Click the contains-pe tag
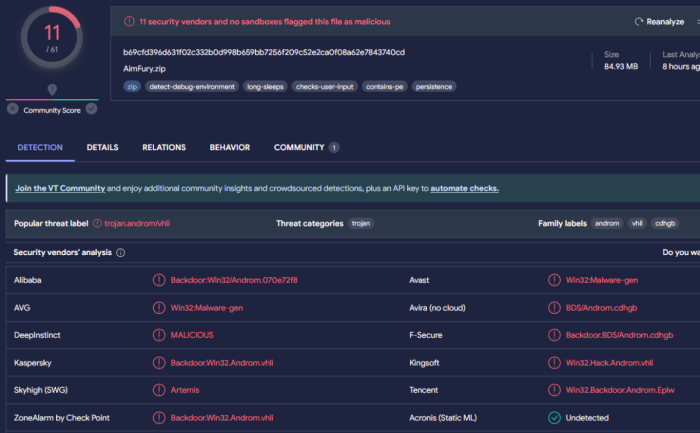 [x=384, y=87]
